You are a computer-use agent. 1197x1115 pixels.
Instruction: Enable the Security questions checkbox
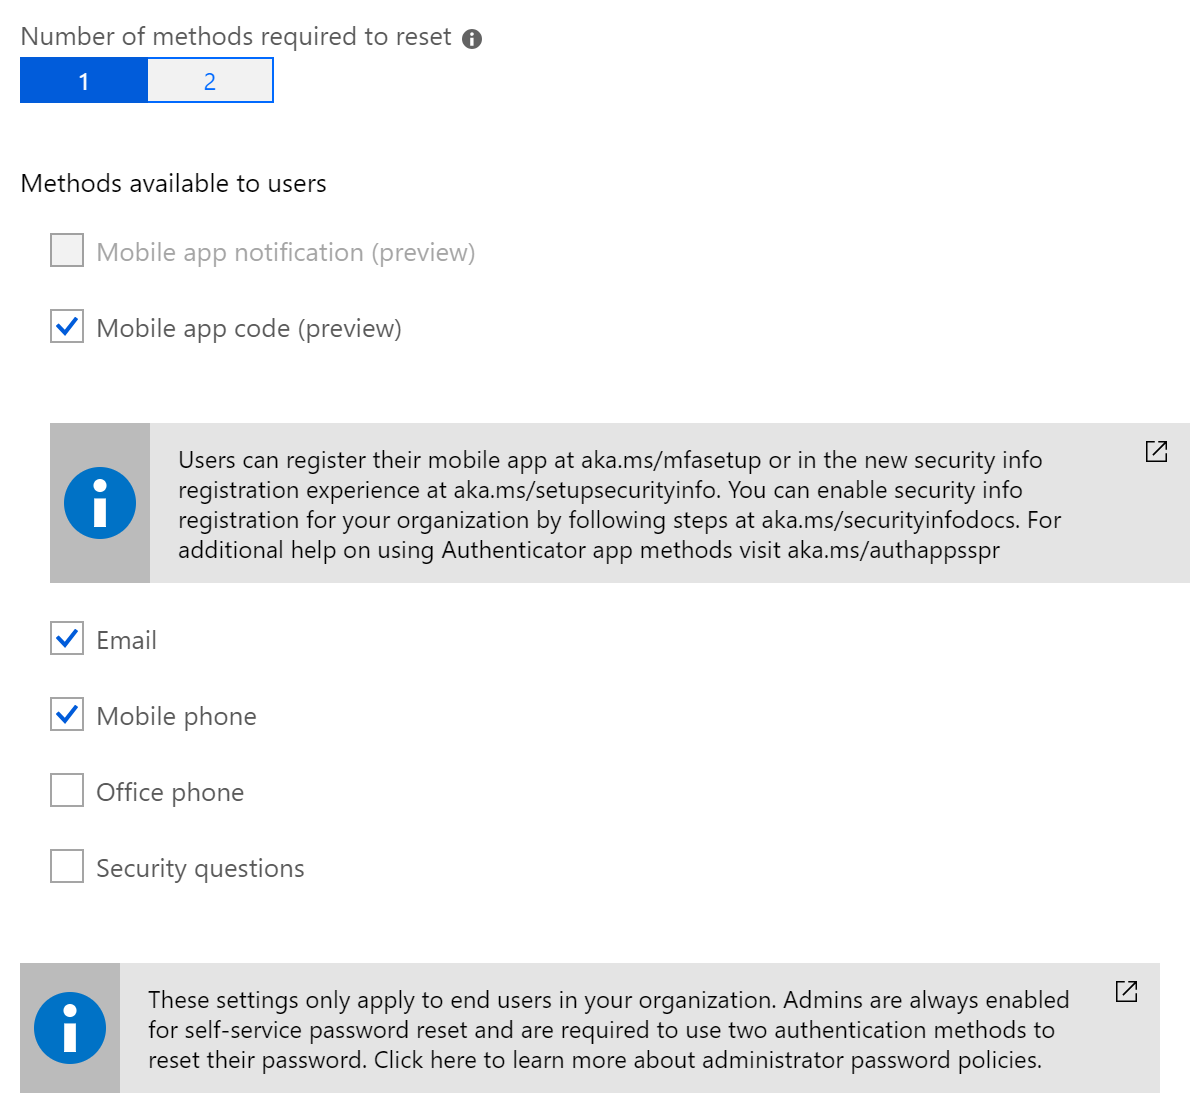67,866
